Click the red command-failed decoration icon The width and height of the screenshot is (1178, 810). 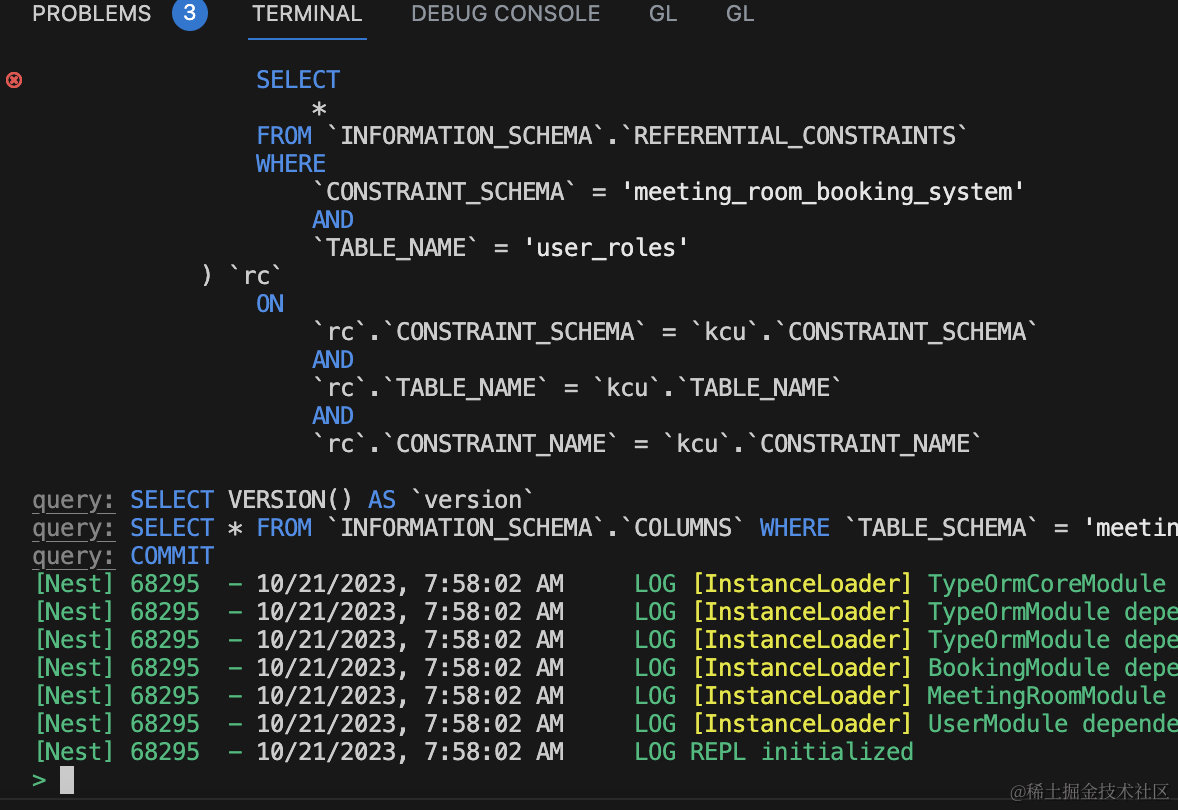14,80
